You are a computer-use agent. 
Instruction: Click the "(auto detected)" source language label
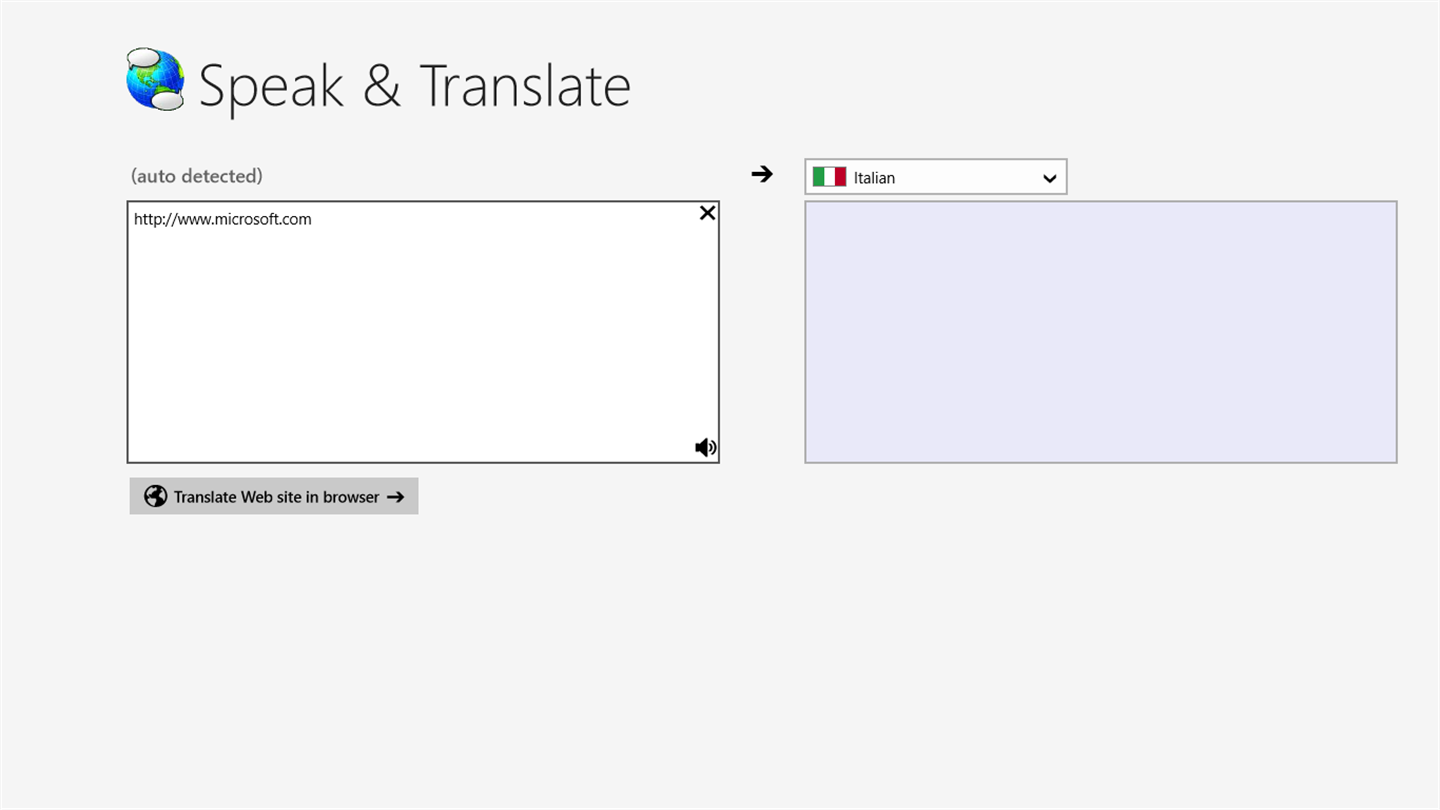click(x=197, y=176)
